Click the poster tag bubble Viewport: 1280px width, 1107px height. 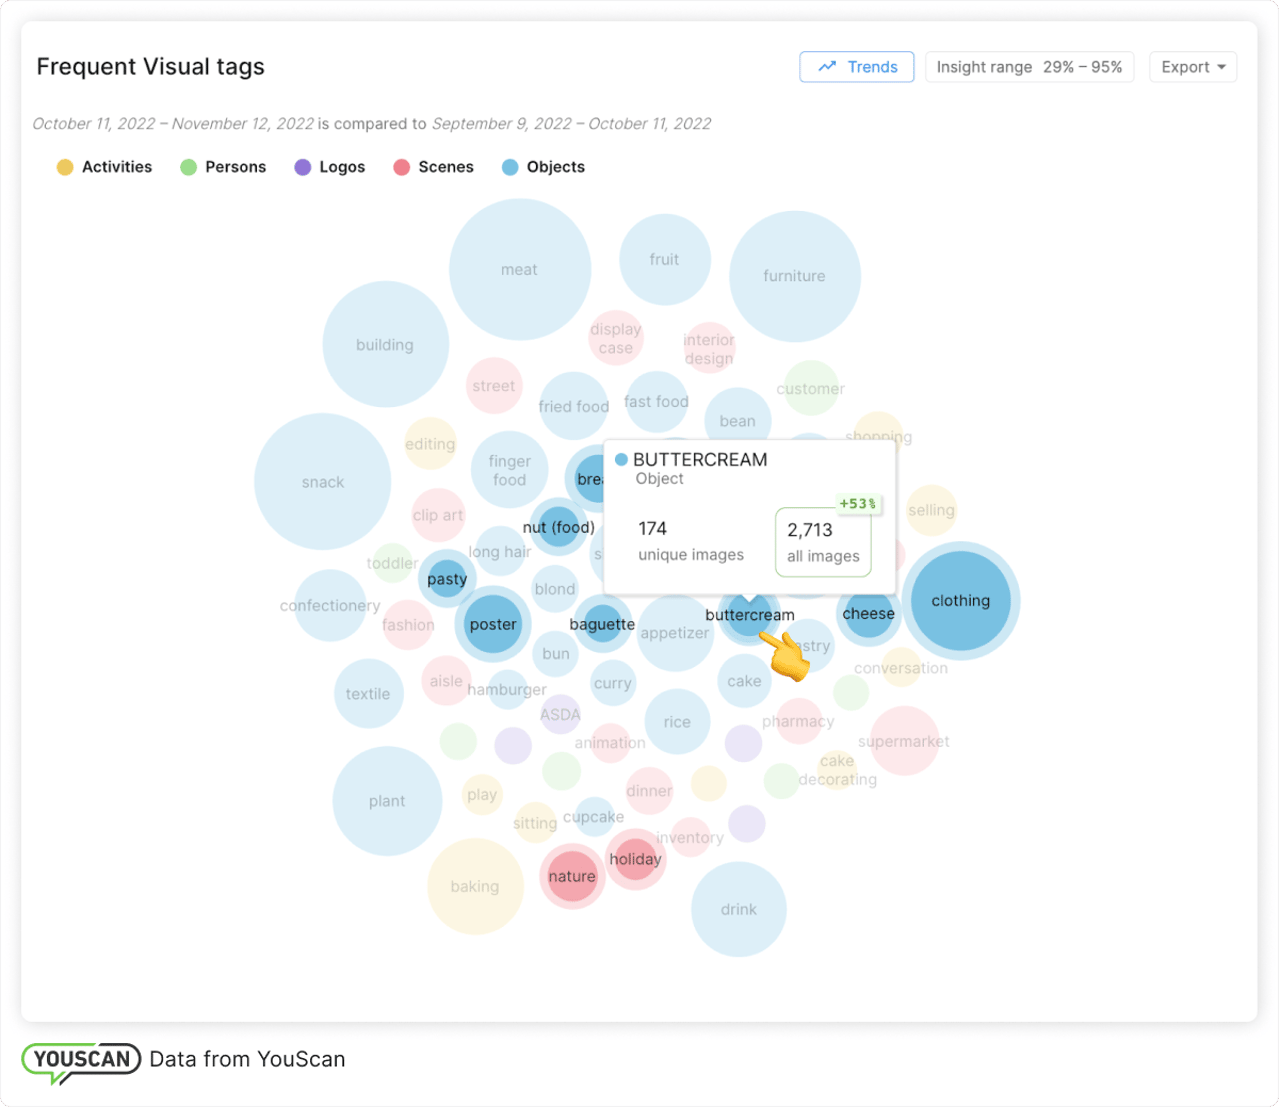click(x=492, y=624)
